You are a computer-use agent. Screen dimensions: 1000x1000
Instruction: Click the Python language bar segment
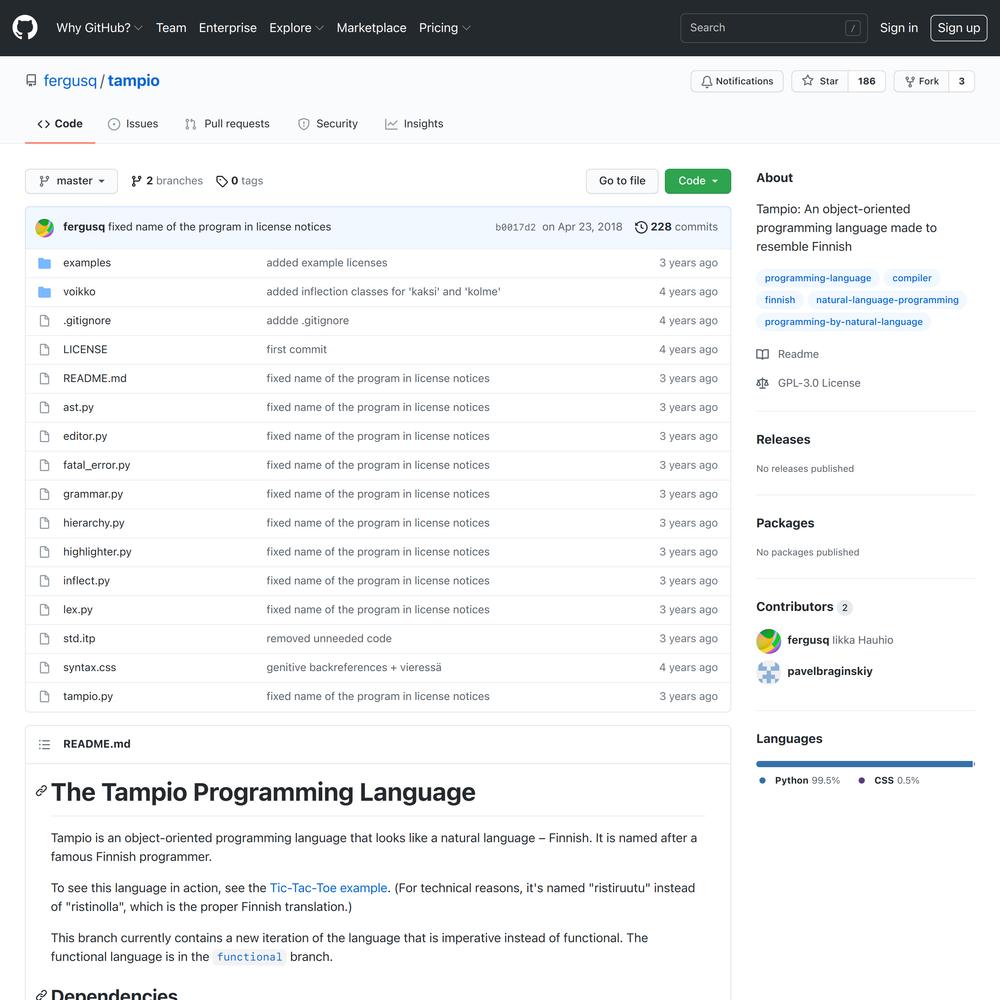(864, 764)
